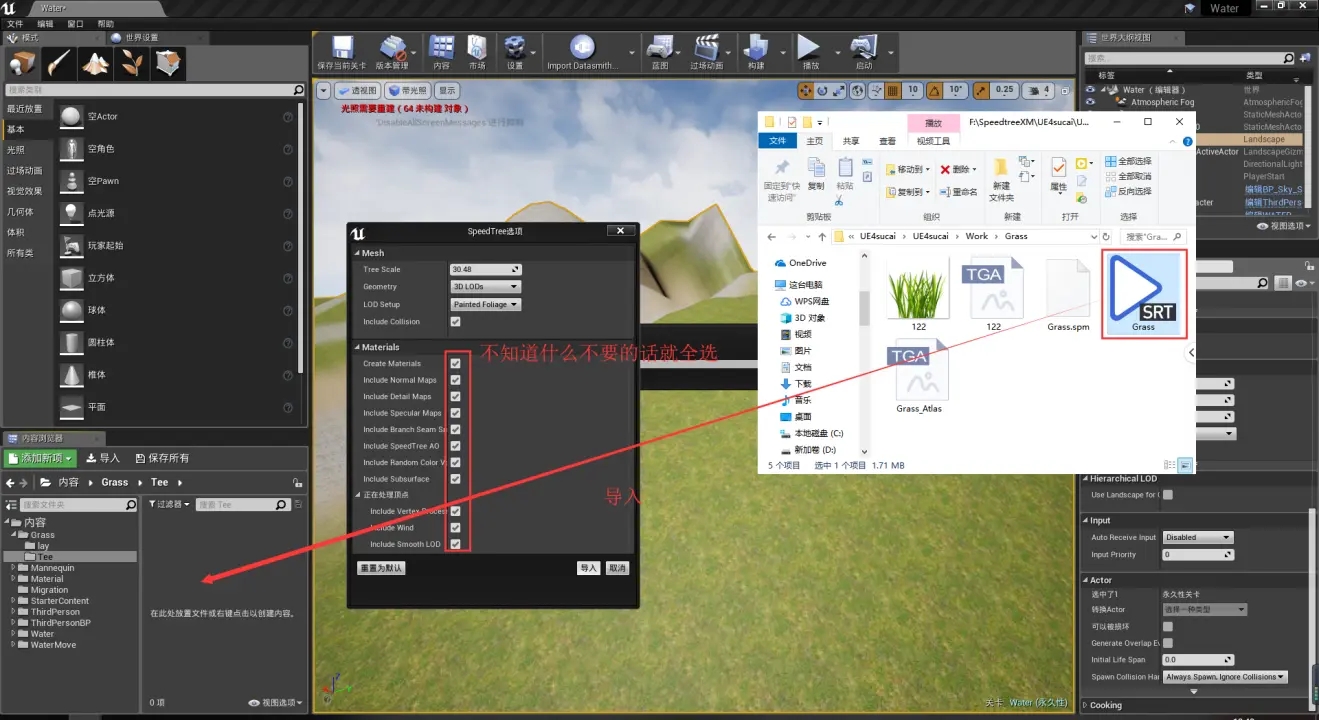Toggle Include Specular Maps checkbox
The width and height of the screenshot is (1319, 720).
click(455, 413)
